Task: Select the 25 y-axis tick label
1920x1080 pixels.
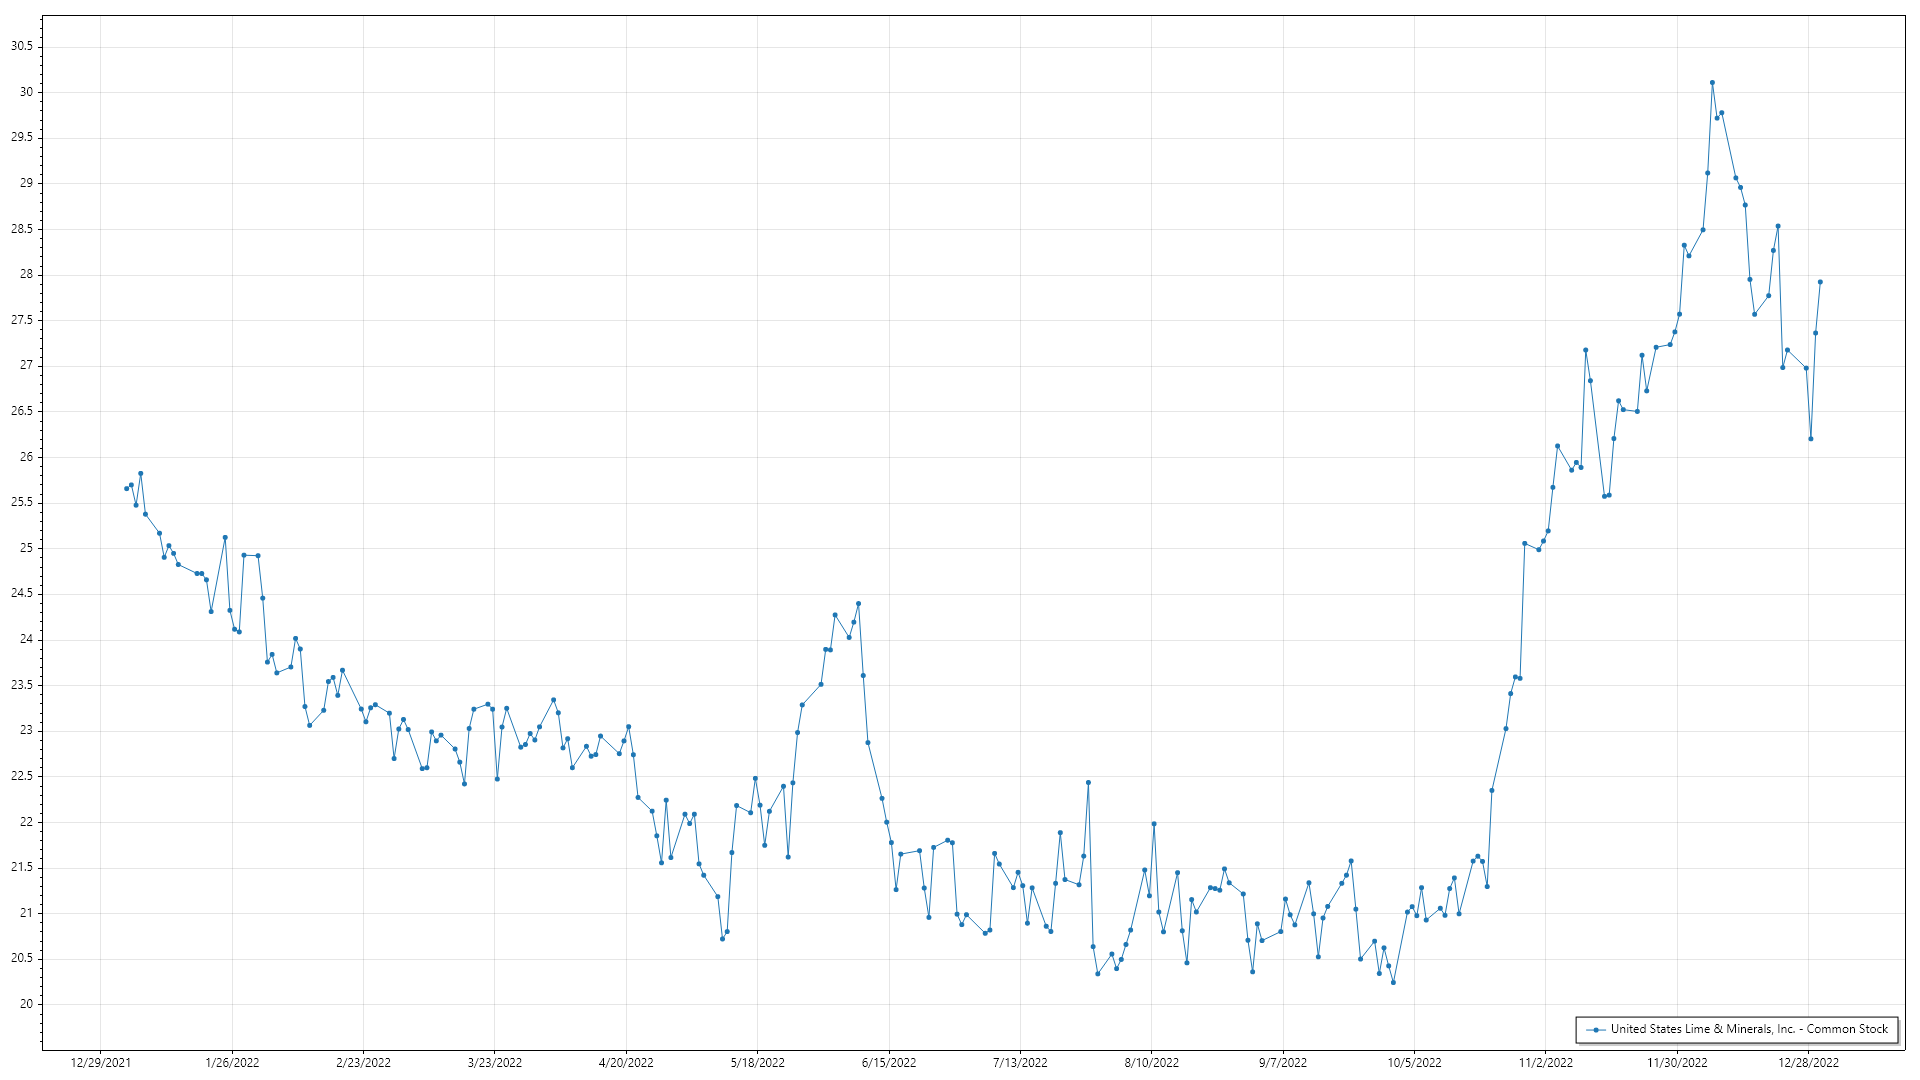Action: point(26,548)
